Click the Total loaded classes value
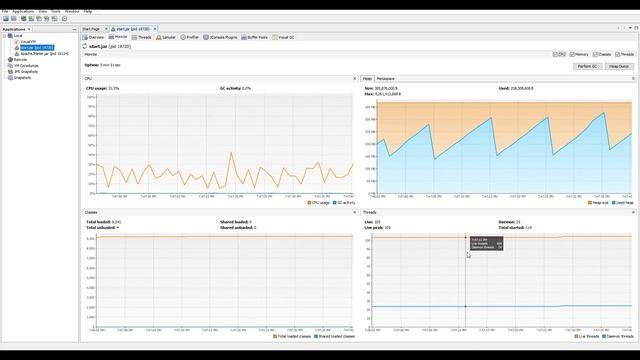This screenshot has width=640, height=360. pos(116,222)
